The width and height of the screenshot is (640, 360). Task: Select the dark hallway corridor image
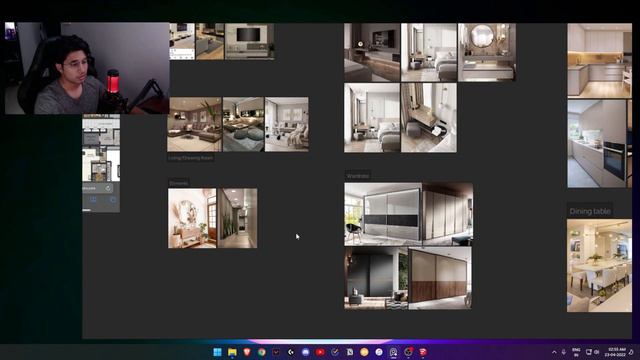(237, 218)
